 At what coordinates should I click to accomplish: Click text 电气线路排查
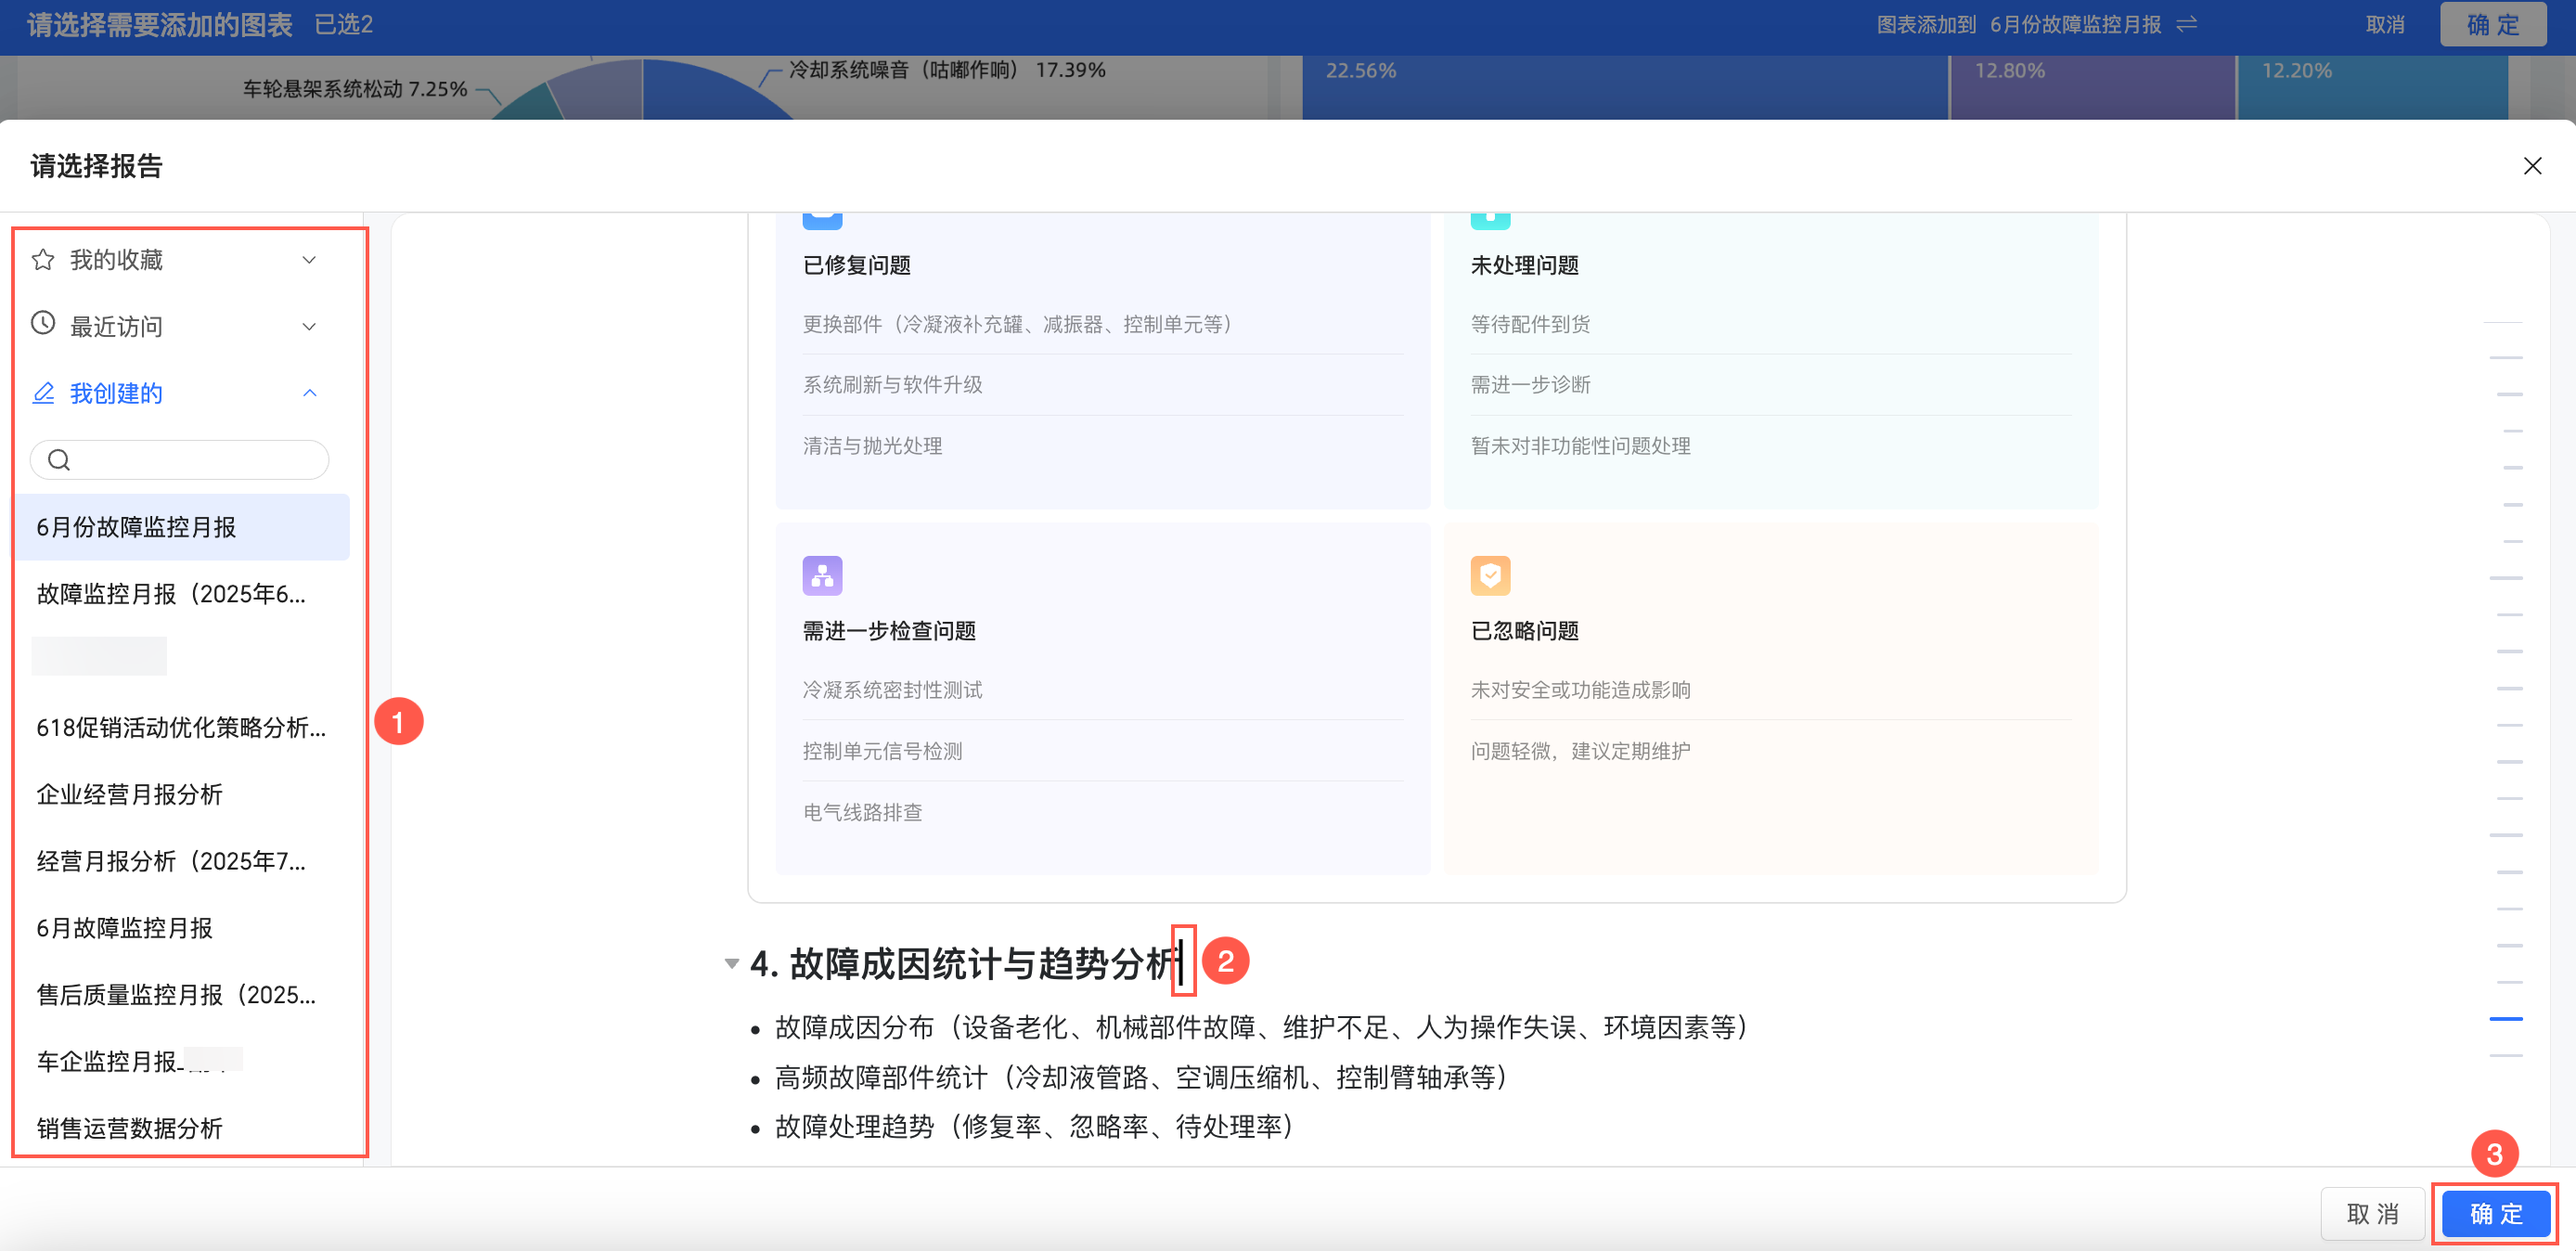(862, 812)
